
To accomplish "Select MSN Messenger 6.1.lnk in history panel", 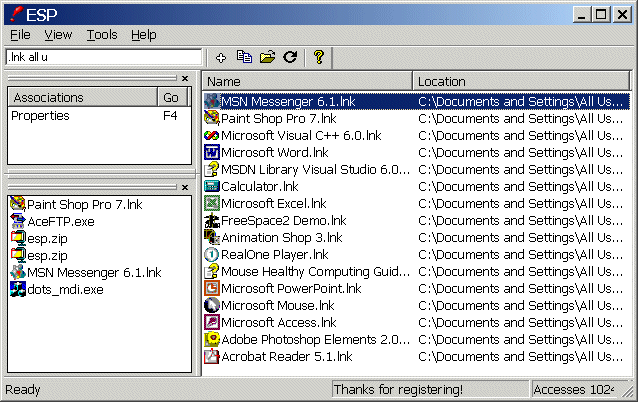I will (x=94, y=273).
